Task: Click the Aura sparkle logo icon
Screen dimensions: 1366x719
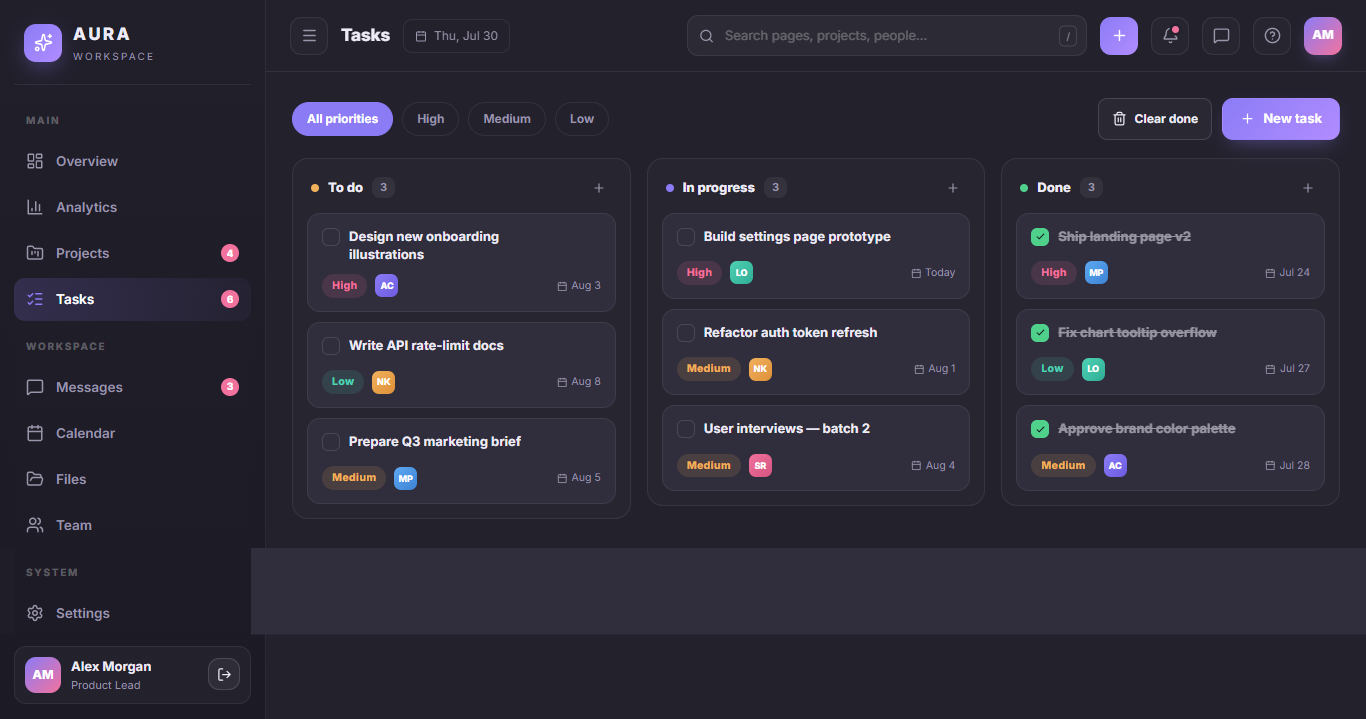Action: [x=43, y=43]
